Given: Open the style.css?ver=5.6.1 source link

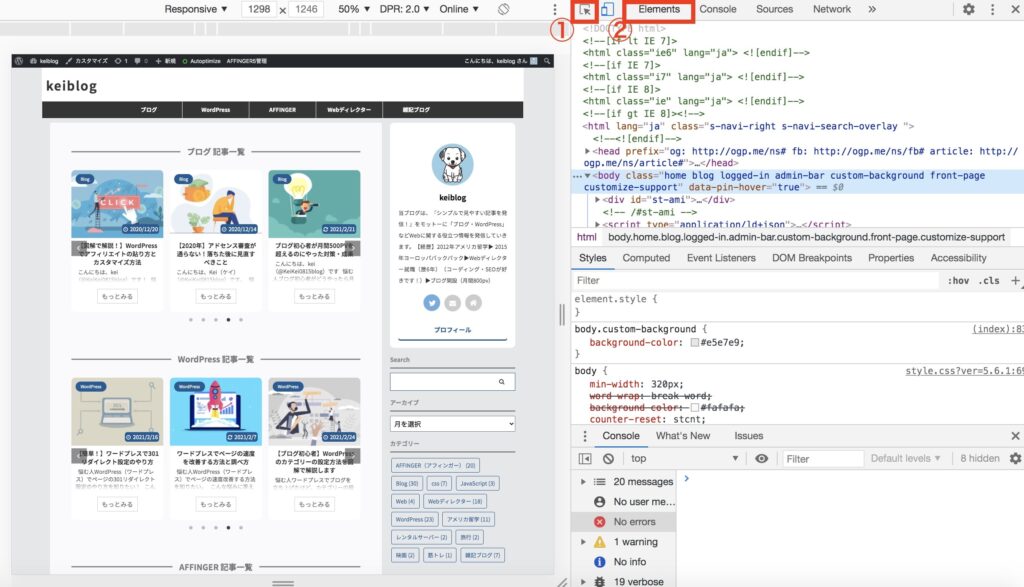Looking at the screenshot, I should 964,371.
